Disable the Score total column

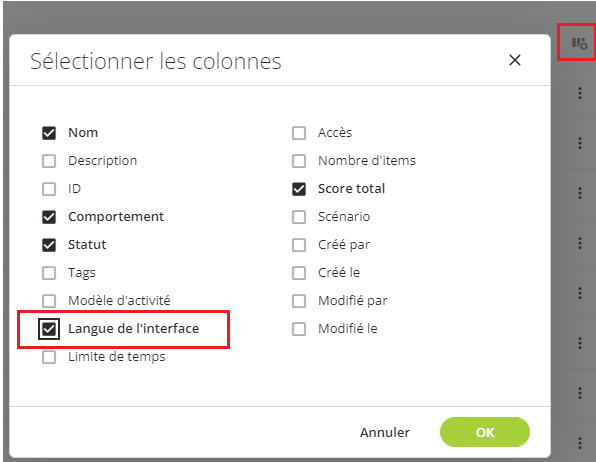pos(299,189)
